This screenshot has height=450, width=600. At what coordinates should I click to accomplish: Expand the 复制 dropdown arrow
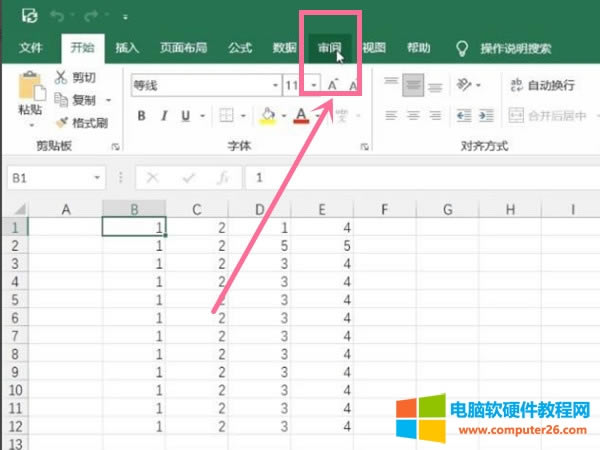[x=109, y=100]
